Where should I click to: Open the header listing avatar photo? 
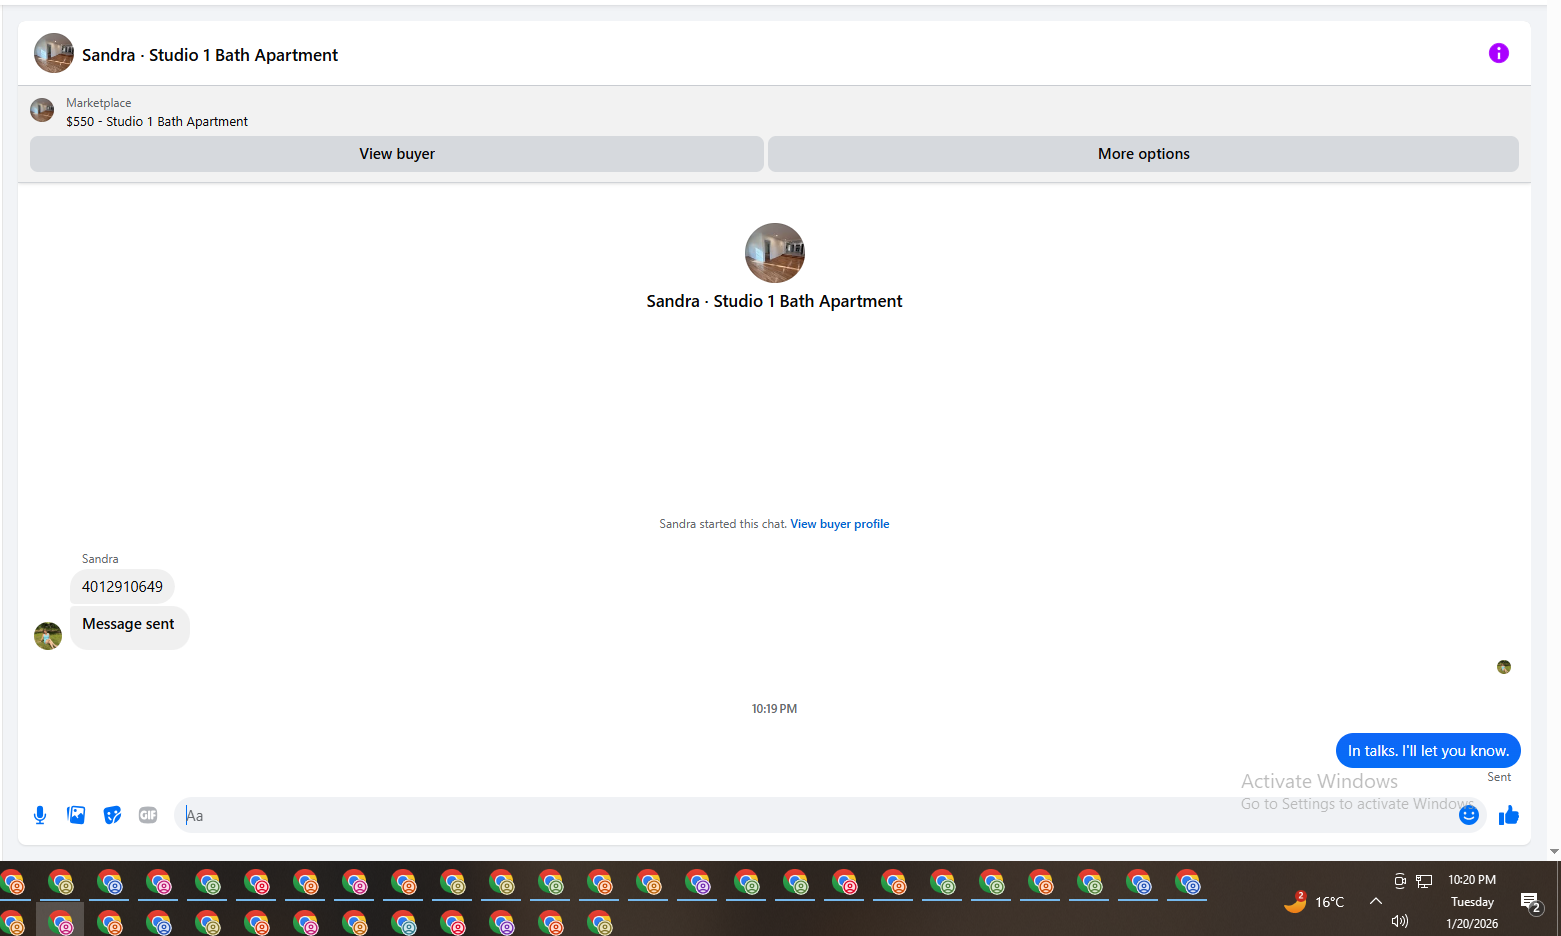pos(54,53)
